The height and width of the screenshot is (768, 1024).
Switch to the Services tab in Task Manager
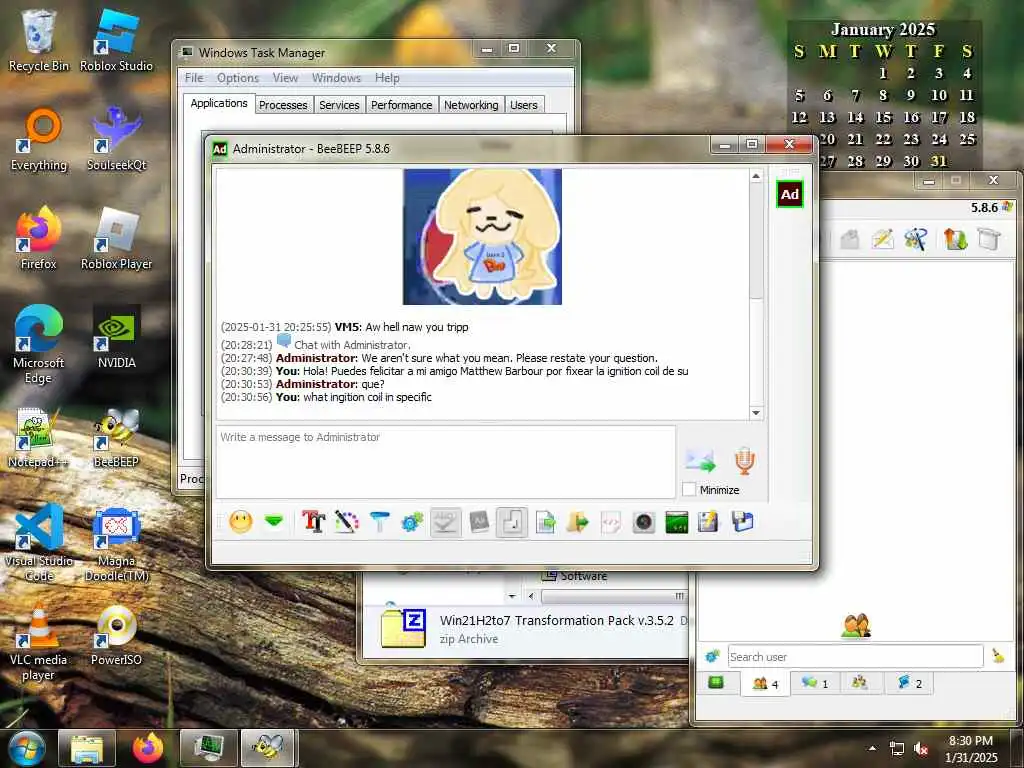coord(339,105)
